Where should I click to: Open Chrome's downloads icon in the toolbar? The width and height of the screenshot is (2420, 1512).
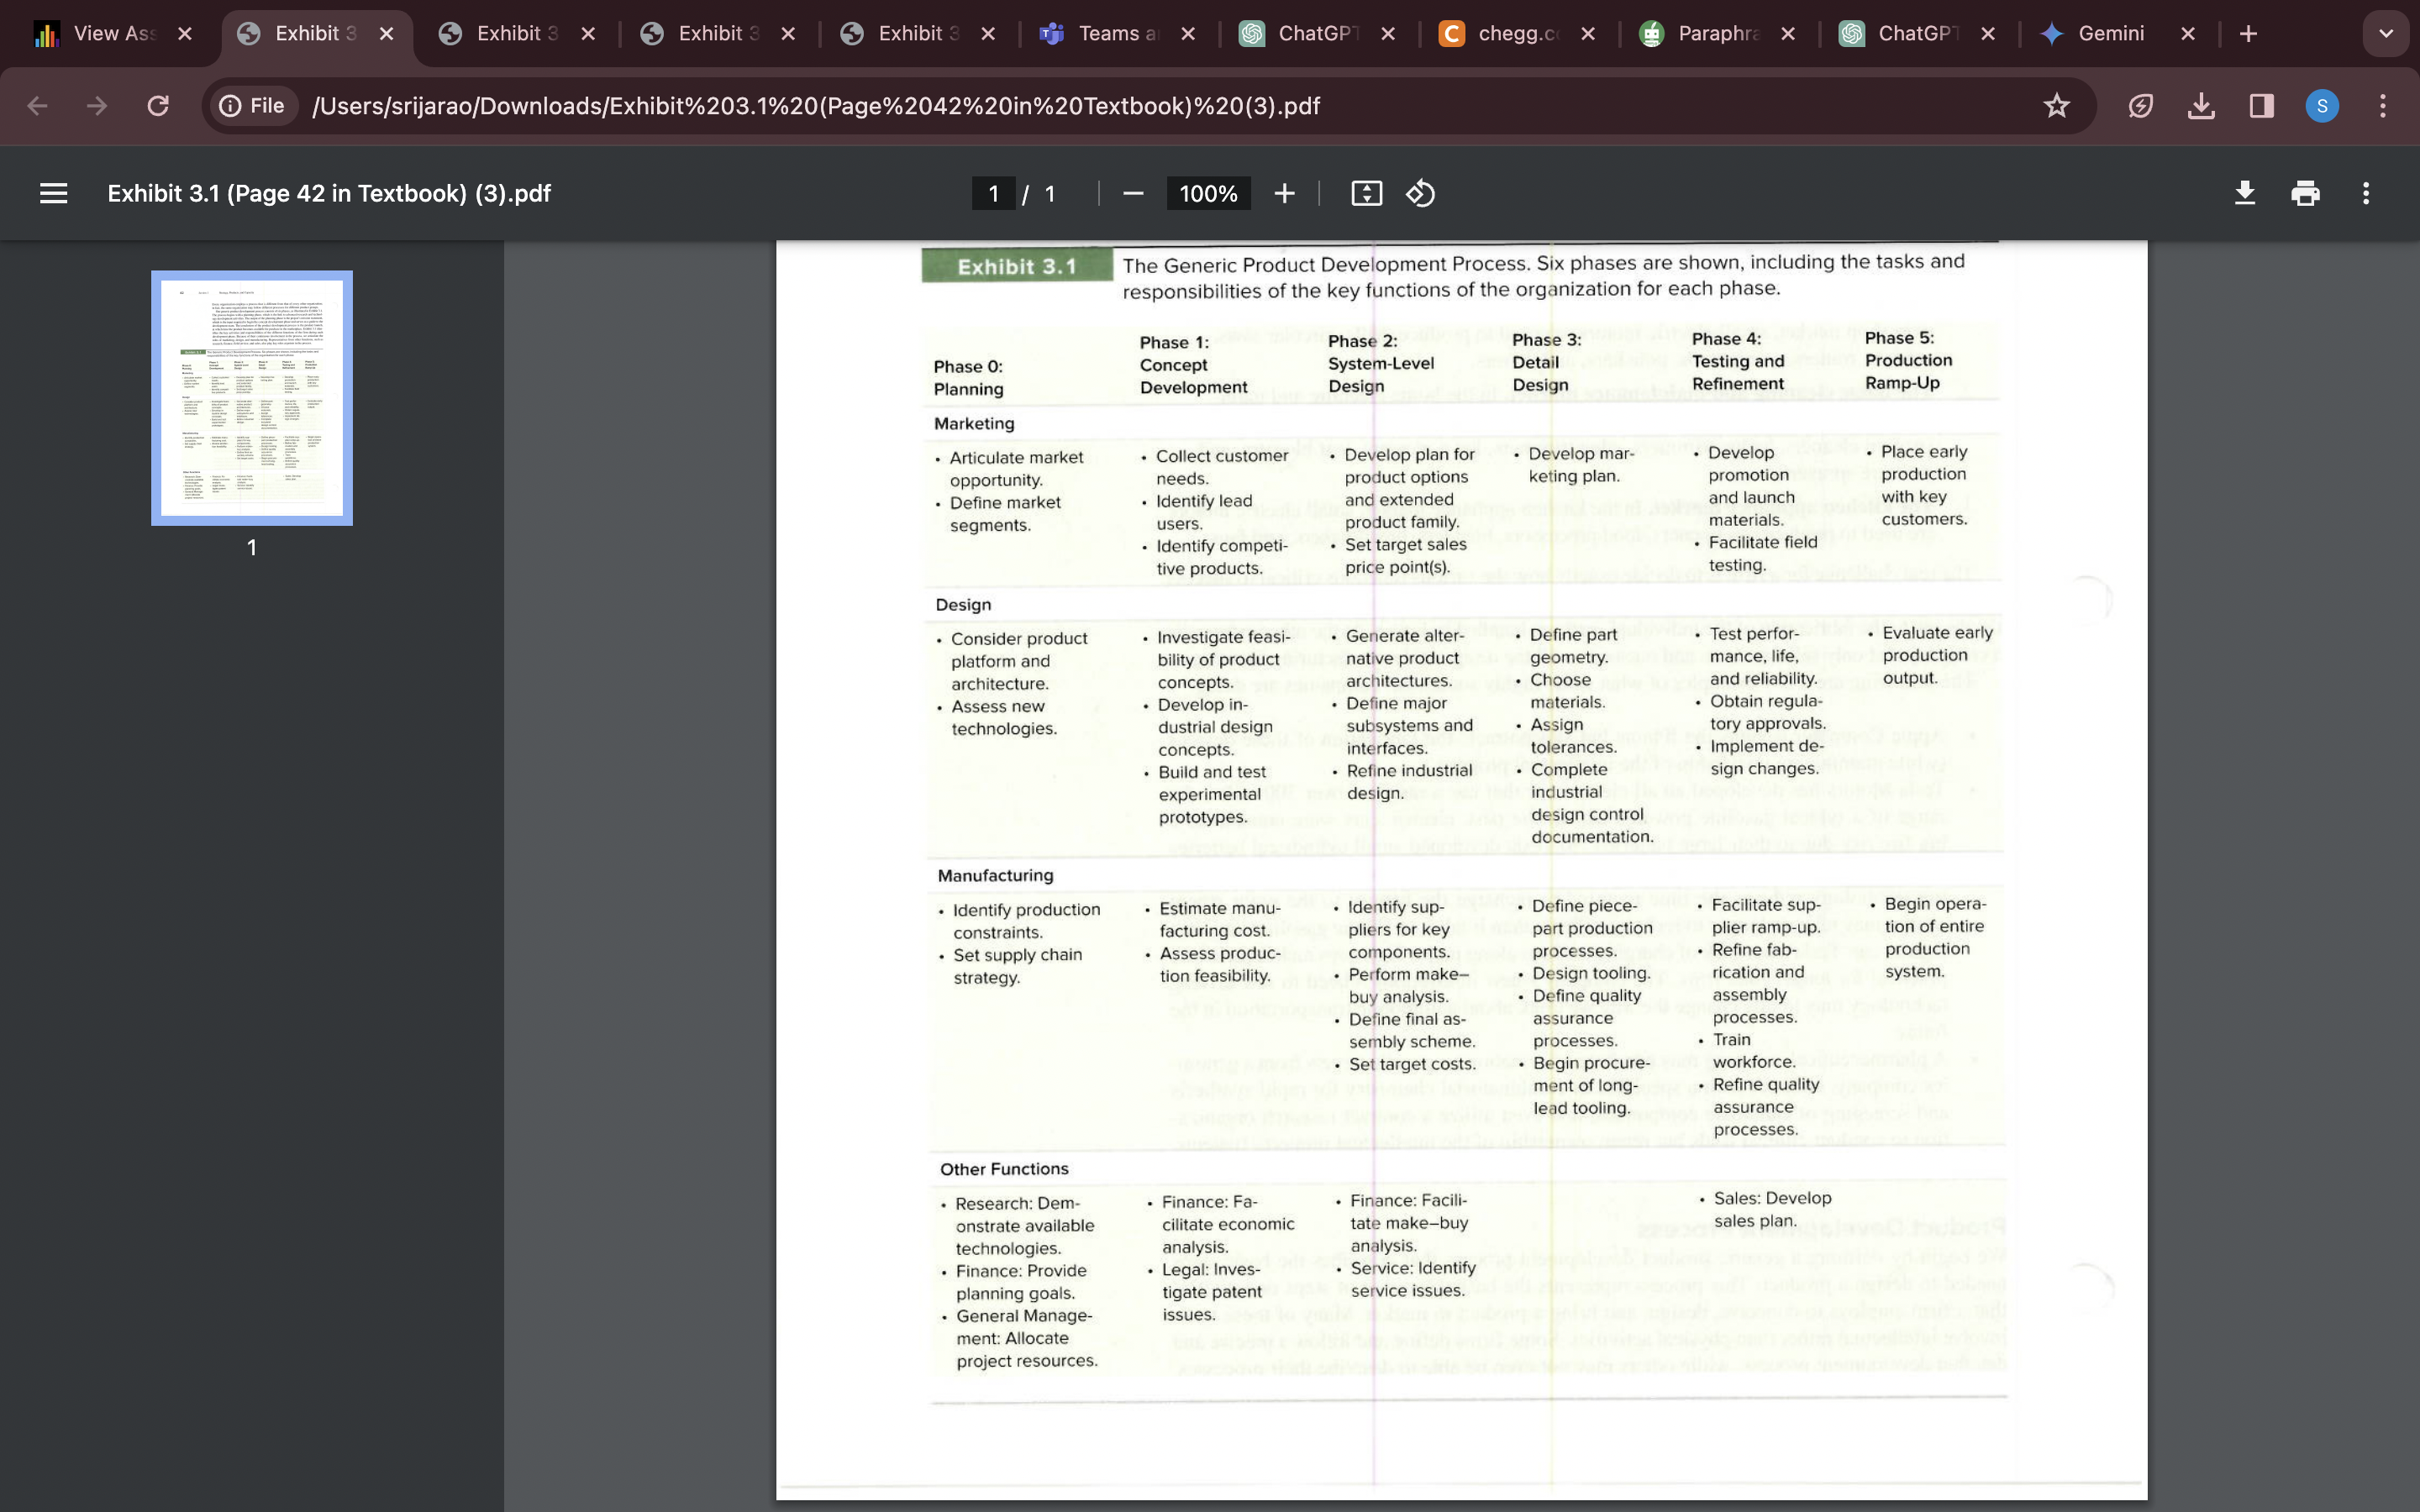(2201, 106)
